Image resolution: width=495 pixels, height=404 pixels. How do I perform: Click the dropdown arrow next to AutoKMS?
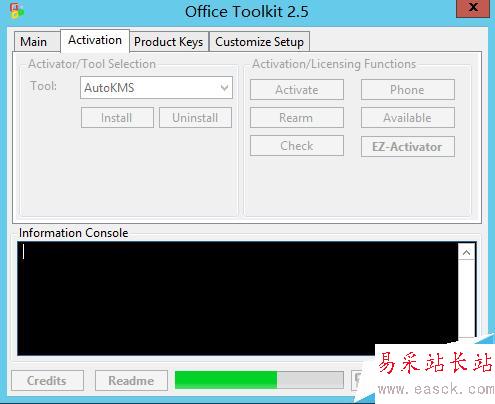pyautogui.click(x=224, y=88)
